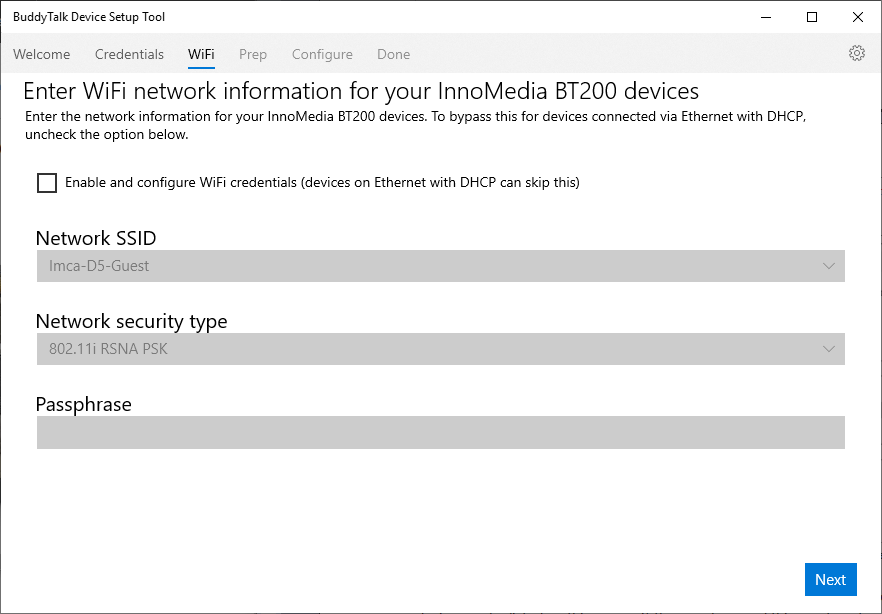Jump to the Done tab
This screenshot has height=614, width=882.
click(x=393, y=55)
